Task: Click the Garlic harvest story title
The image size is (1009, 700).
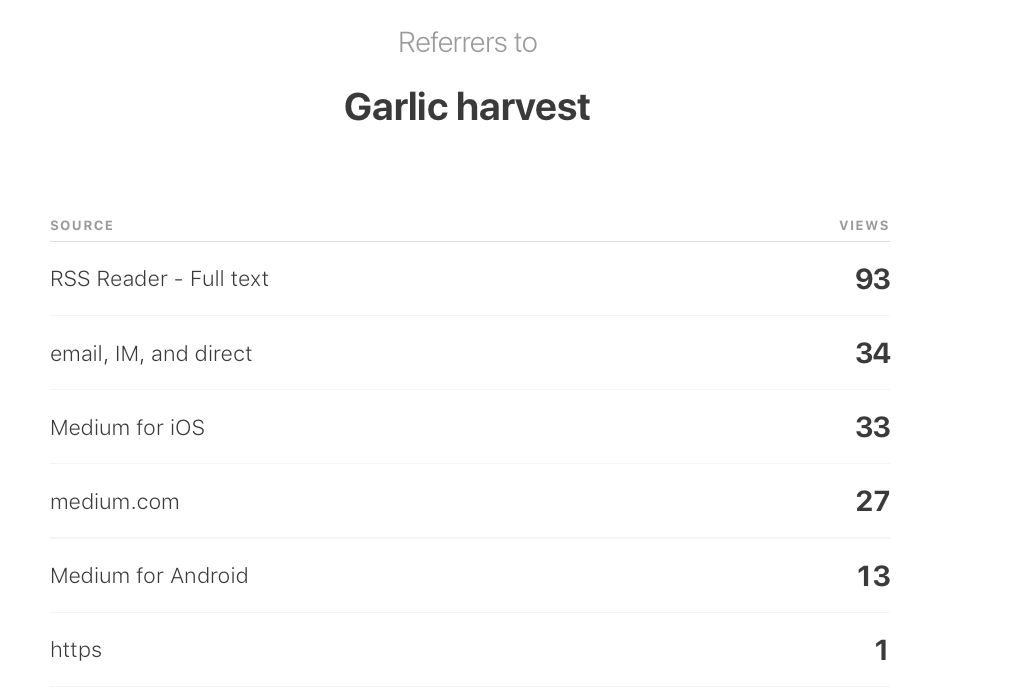Action: (x=467, y=107)
